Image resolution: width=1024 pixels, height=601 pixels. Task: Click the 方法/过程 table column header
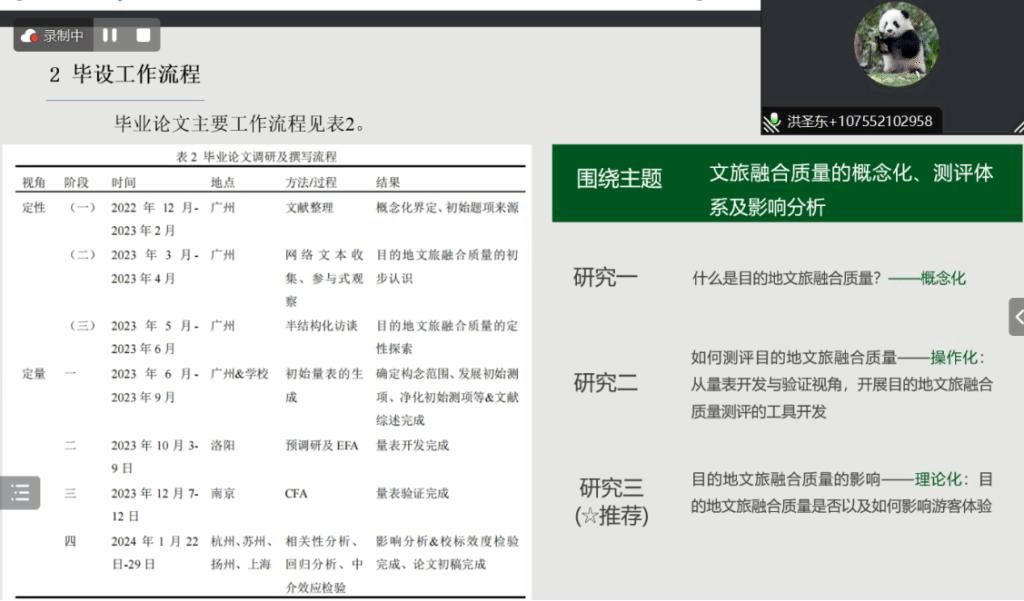coord(311,183)
